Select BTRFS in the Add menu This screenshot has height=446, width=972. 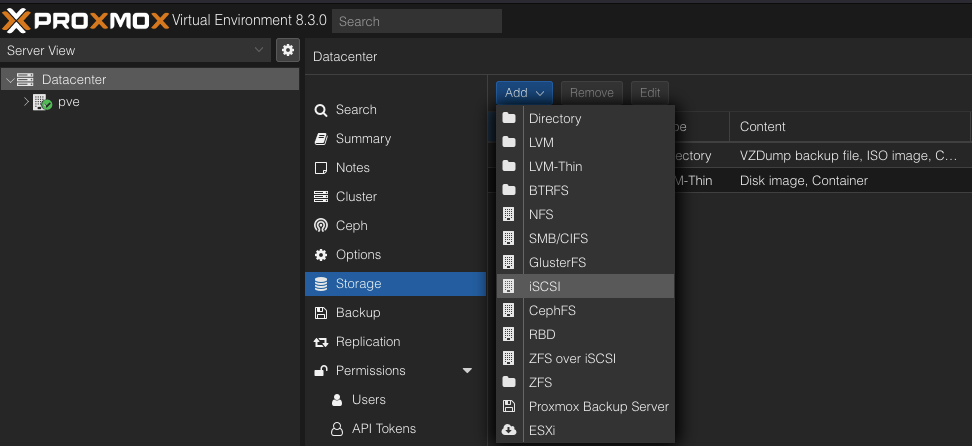click(x=585, y=190)
